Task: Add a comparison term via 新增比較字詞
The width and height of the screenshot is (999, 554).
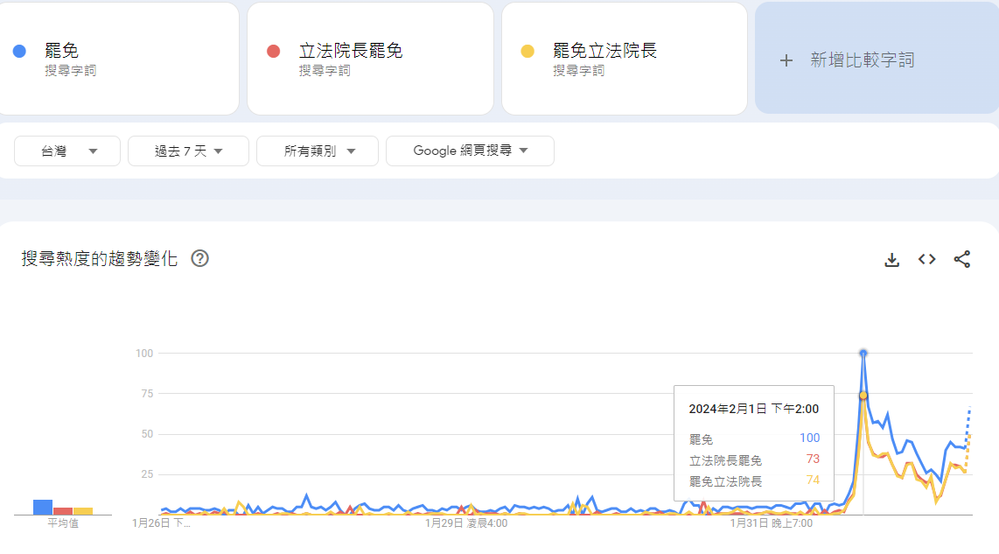Action: pyautogui.click(x=877, y=59)
